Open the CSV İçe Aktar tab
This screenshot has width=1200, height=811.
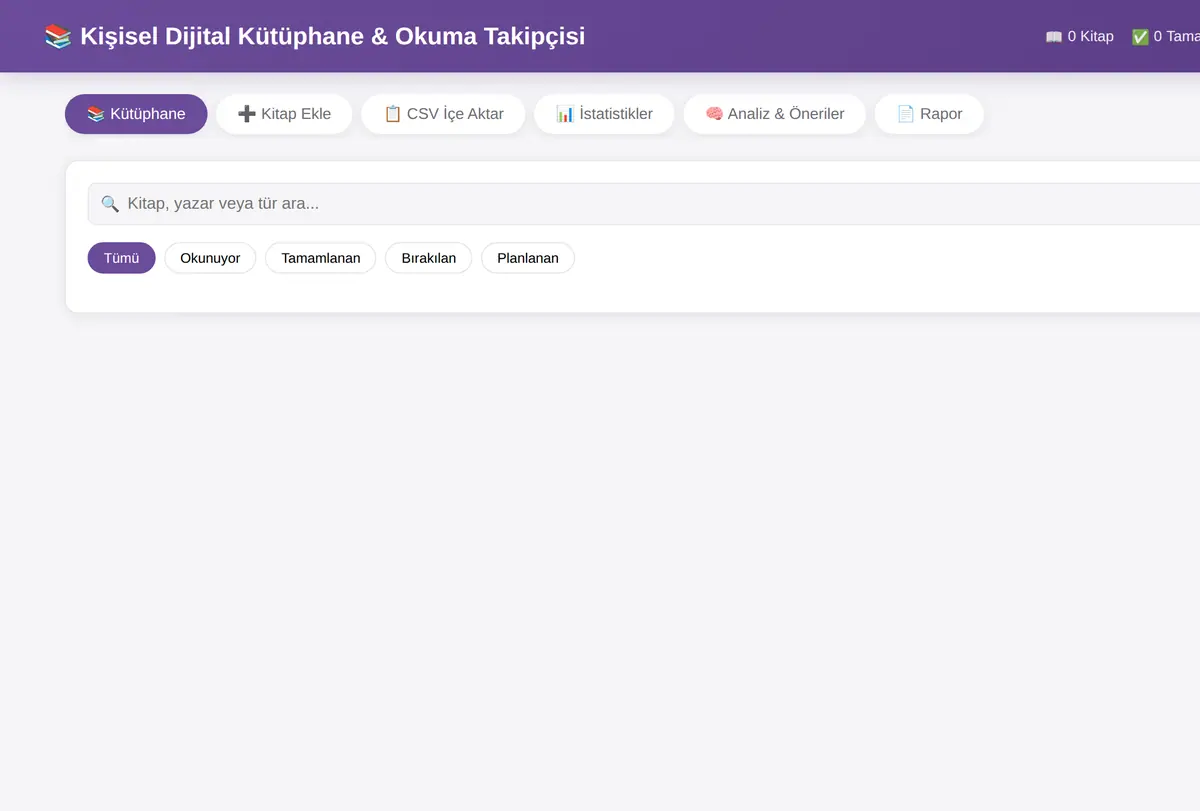[x=443, y=114]
